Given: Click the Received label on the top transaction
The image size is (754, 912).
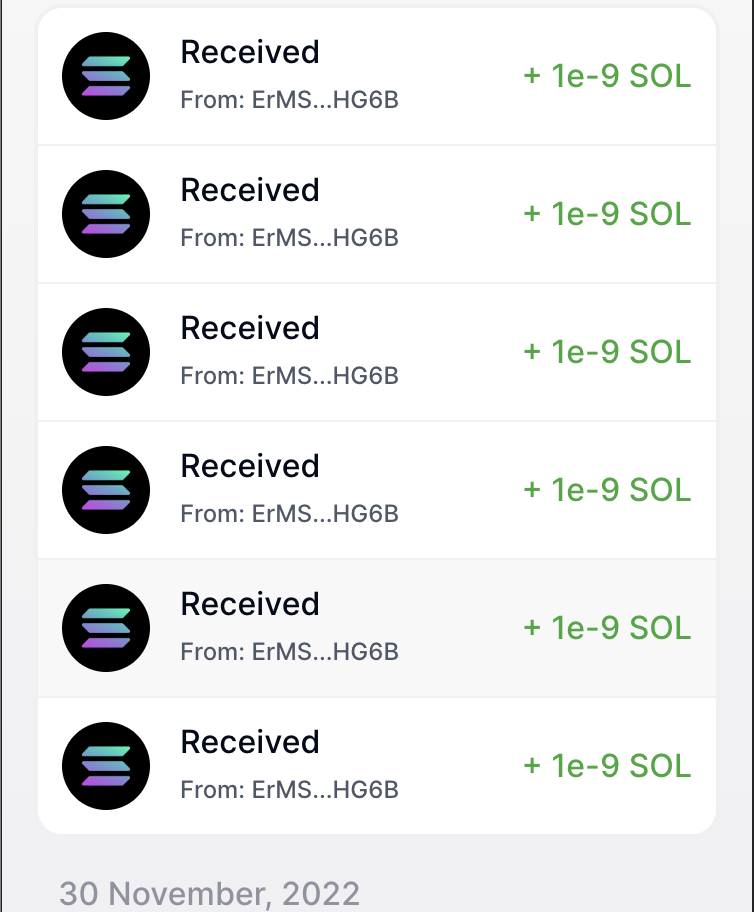Looking at the screenshot, I should click(249, 52).
